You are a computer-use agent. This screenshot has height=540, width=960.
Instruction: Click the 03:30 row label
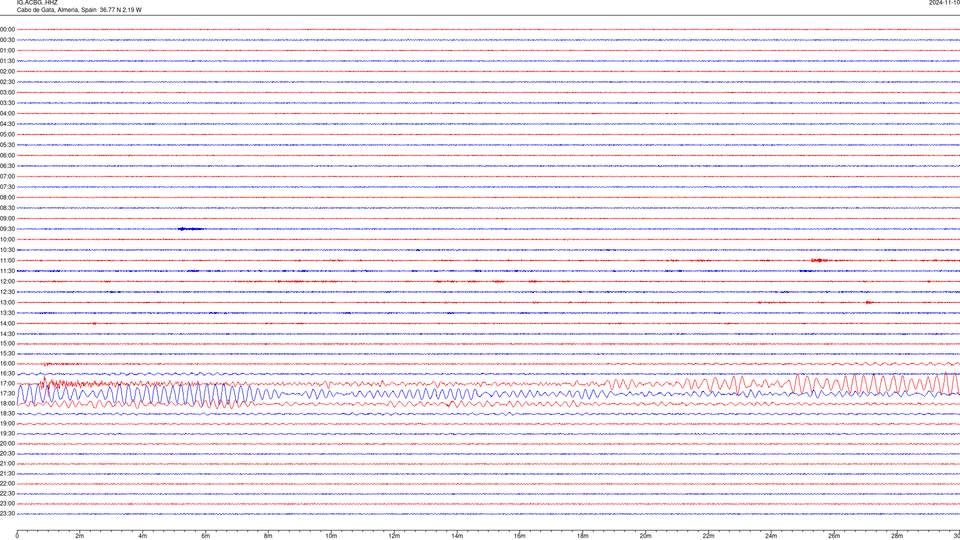click(x=7, y=103)
